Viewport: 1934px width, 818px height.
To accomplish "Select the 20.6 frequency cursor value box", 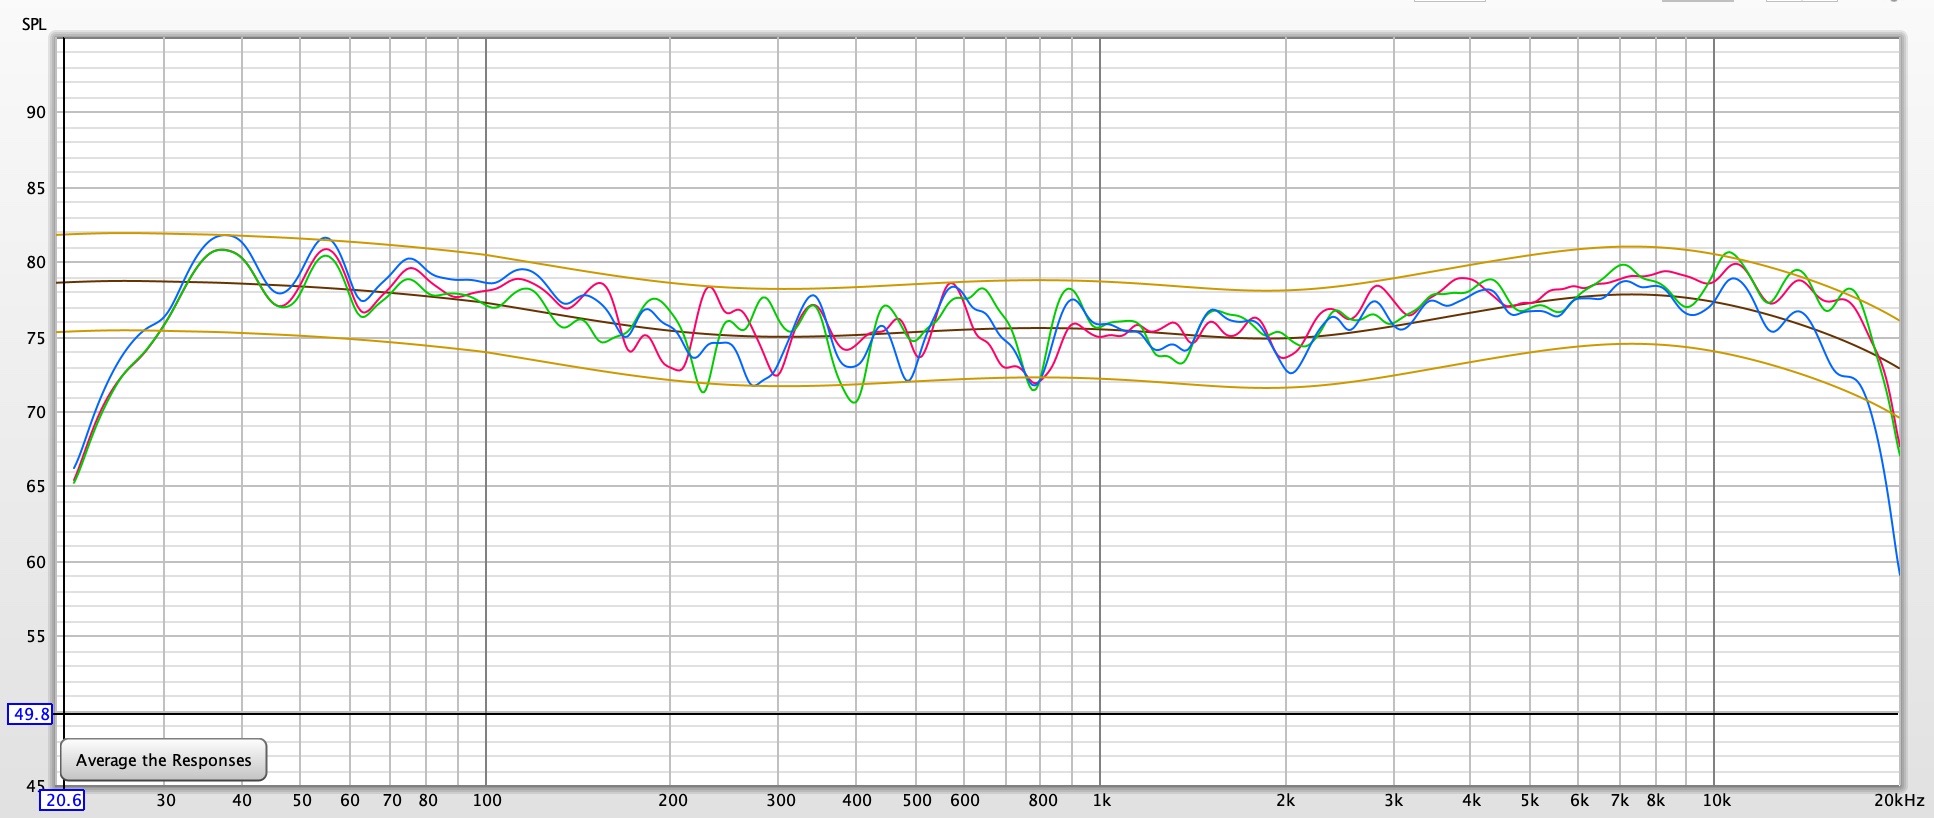I will (x=63, y=800).
